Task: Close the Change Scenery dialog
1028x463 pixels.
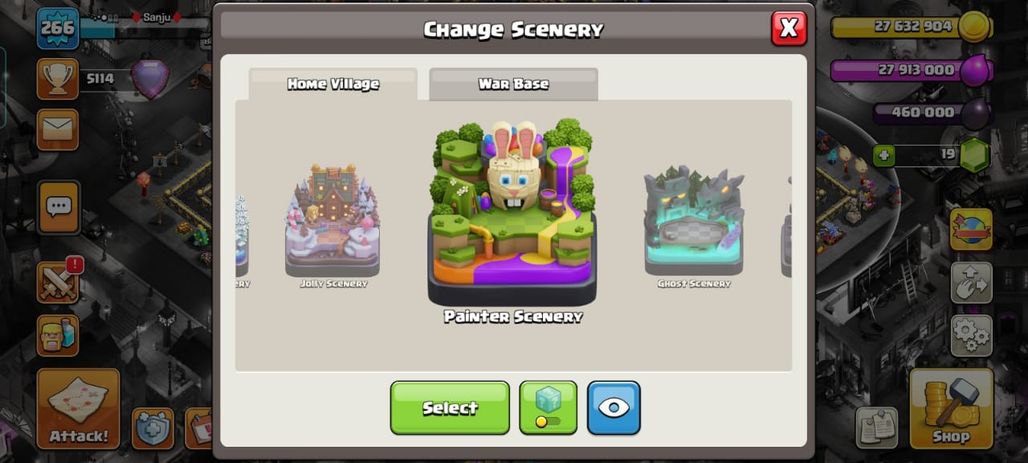Action: pos(789,28)
